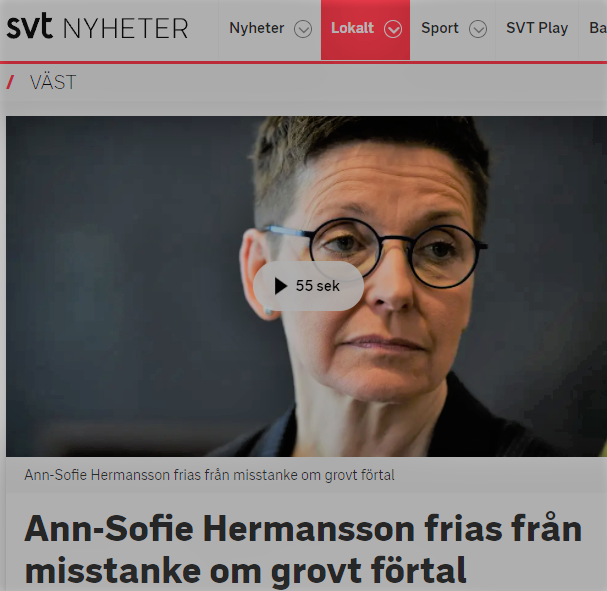Click the 55 sek duration label
The width and height of the screenshot is (607, 591).
(x=317, y=286)
